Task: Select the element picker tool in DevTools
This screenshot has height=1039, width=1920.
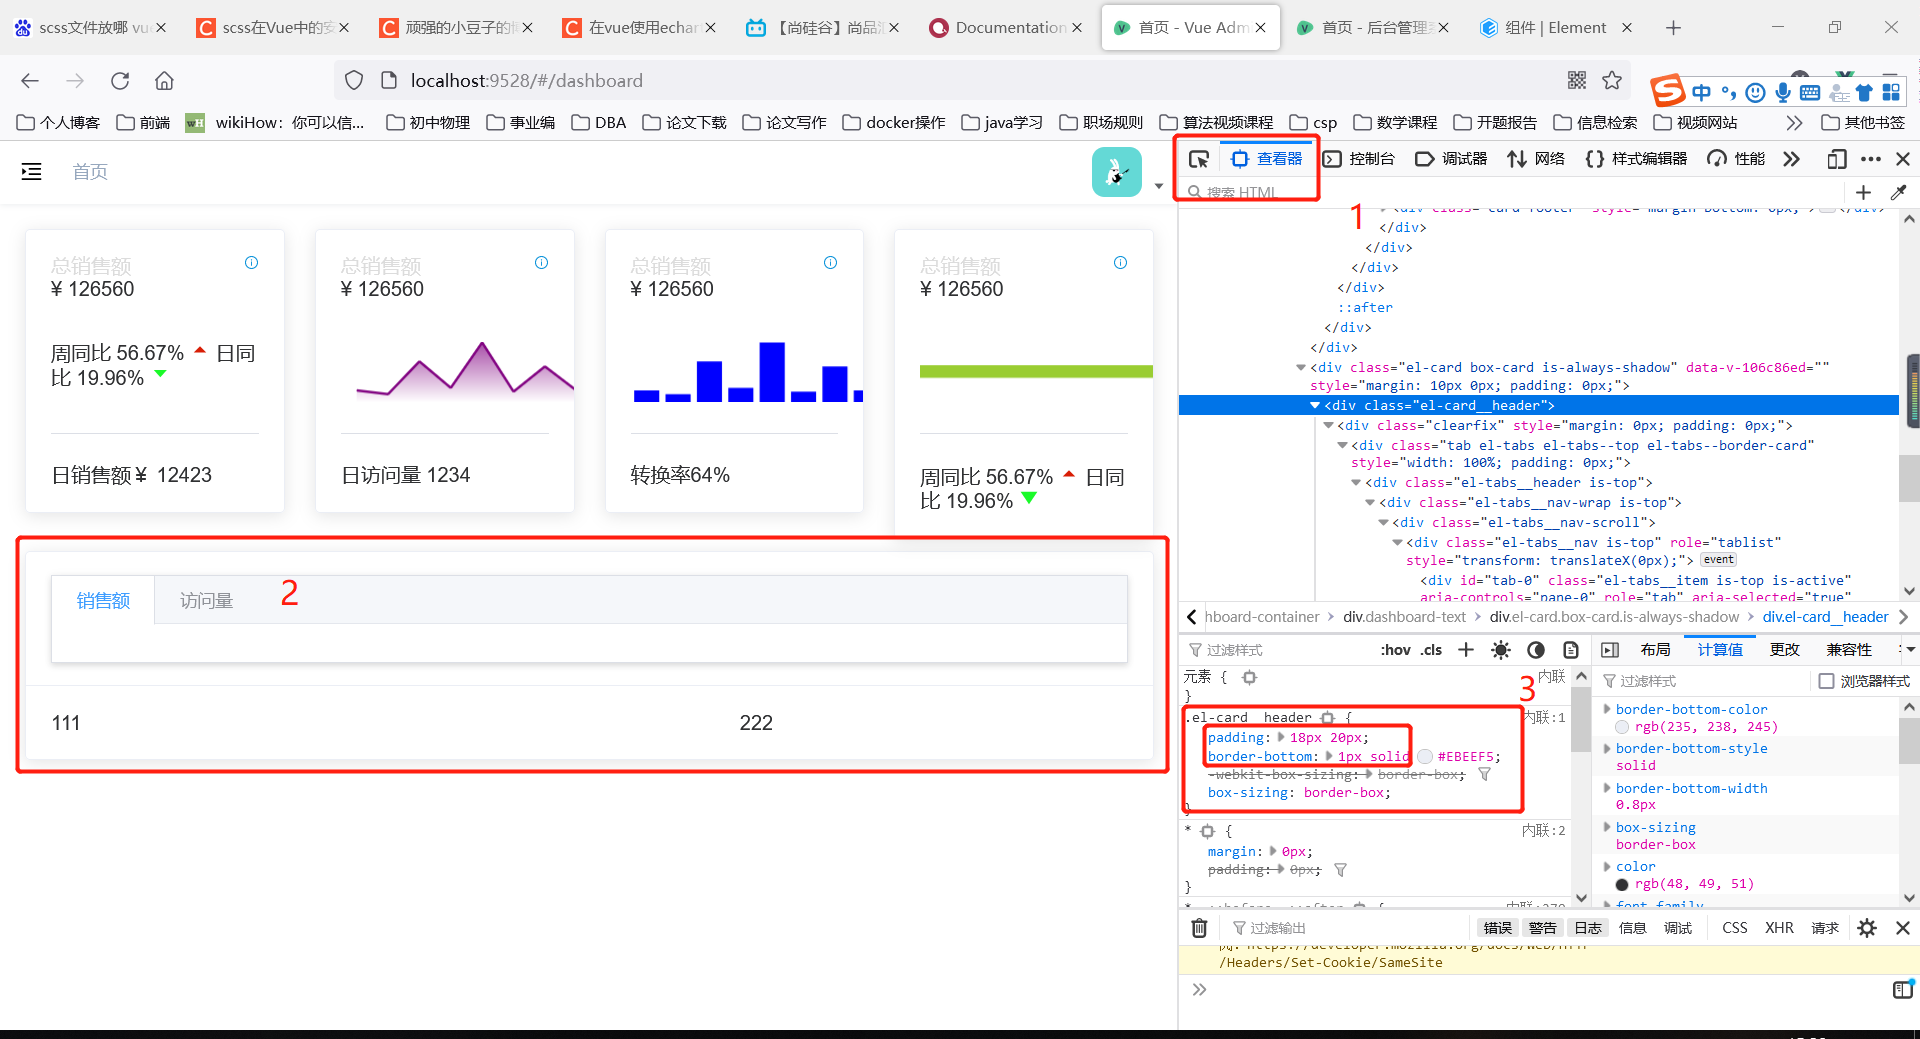Action: pyautogui.click(x=1199, y=158)
